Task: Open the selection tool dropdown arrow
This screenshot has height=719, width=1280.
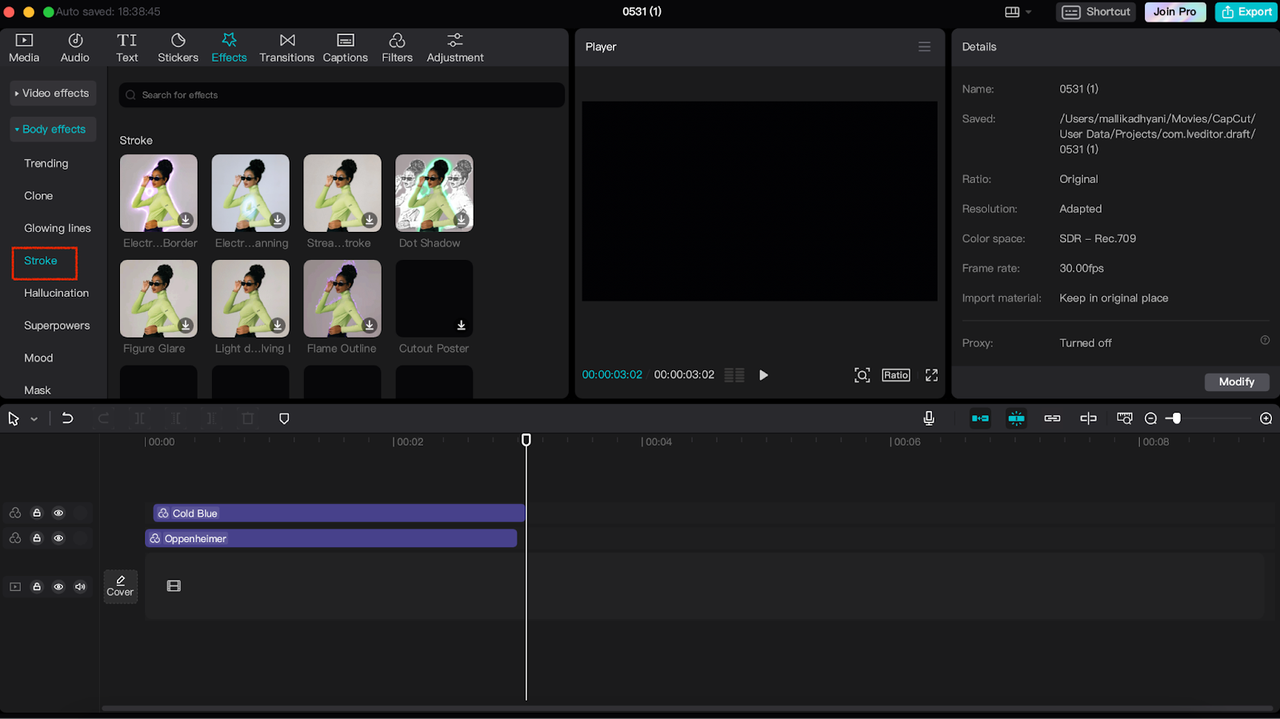Action: pyautogui.click(x=34, y=419)
